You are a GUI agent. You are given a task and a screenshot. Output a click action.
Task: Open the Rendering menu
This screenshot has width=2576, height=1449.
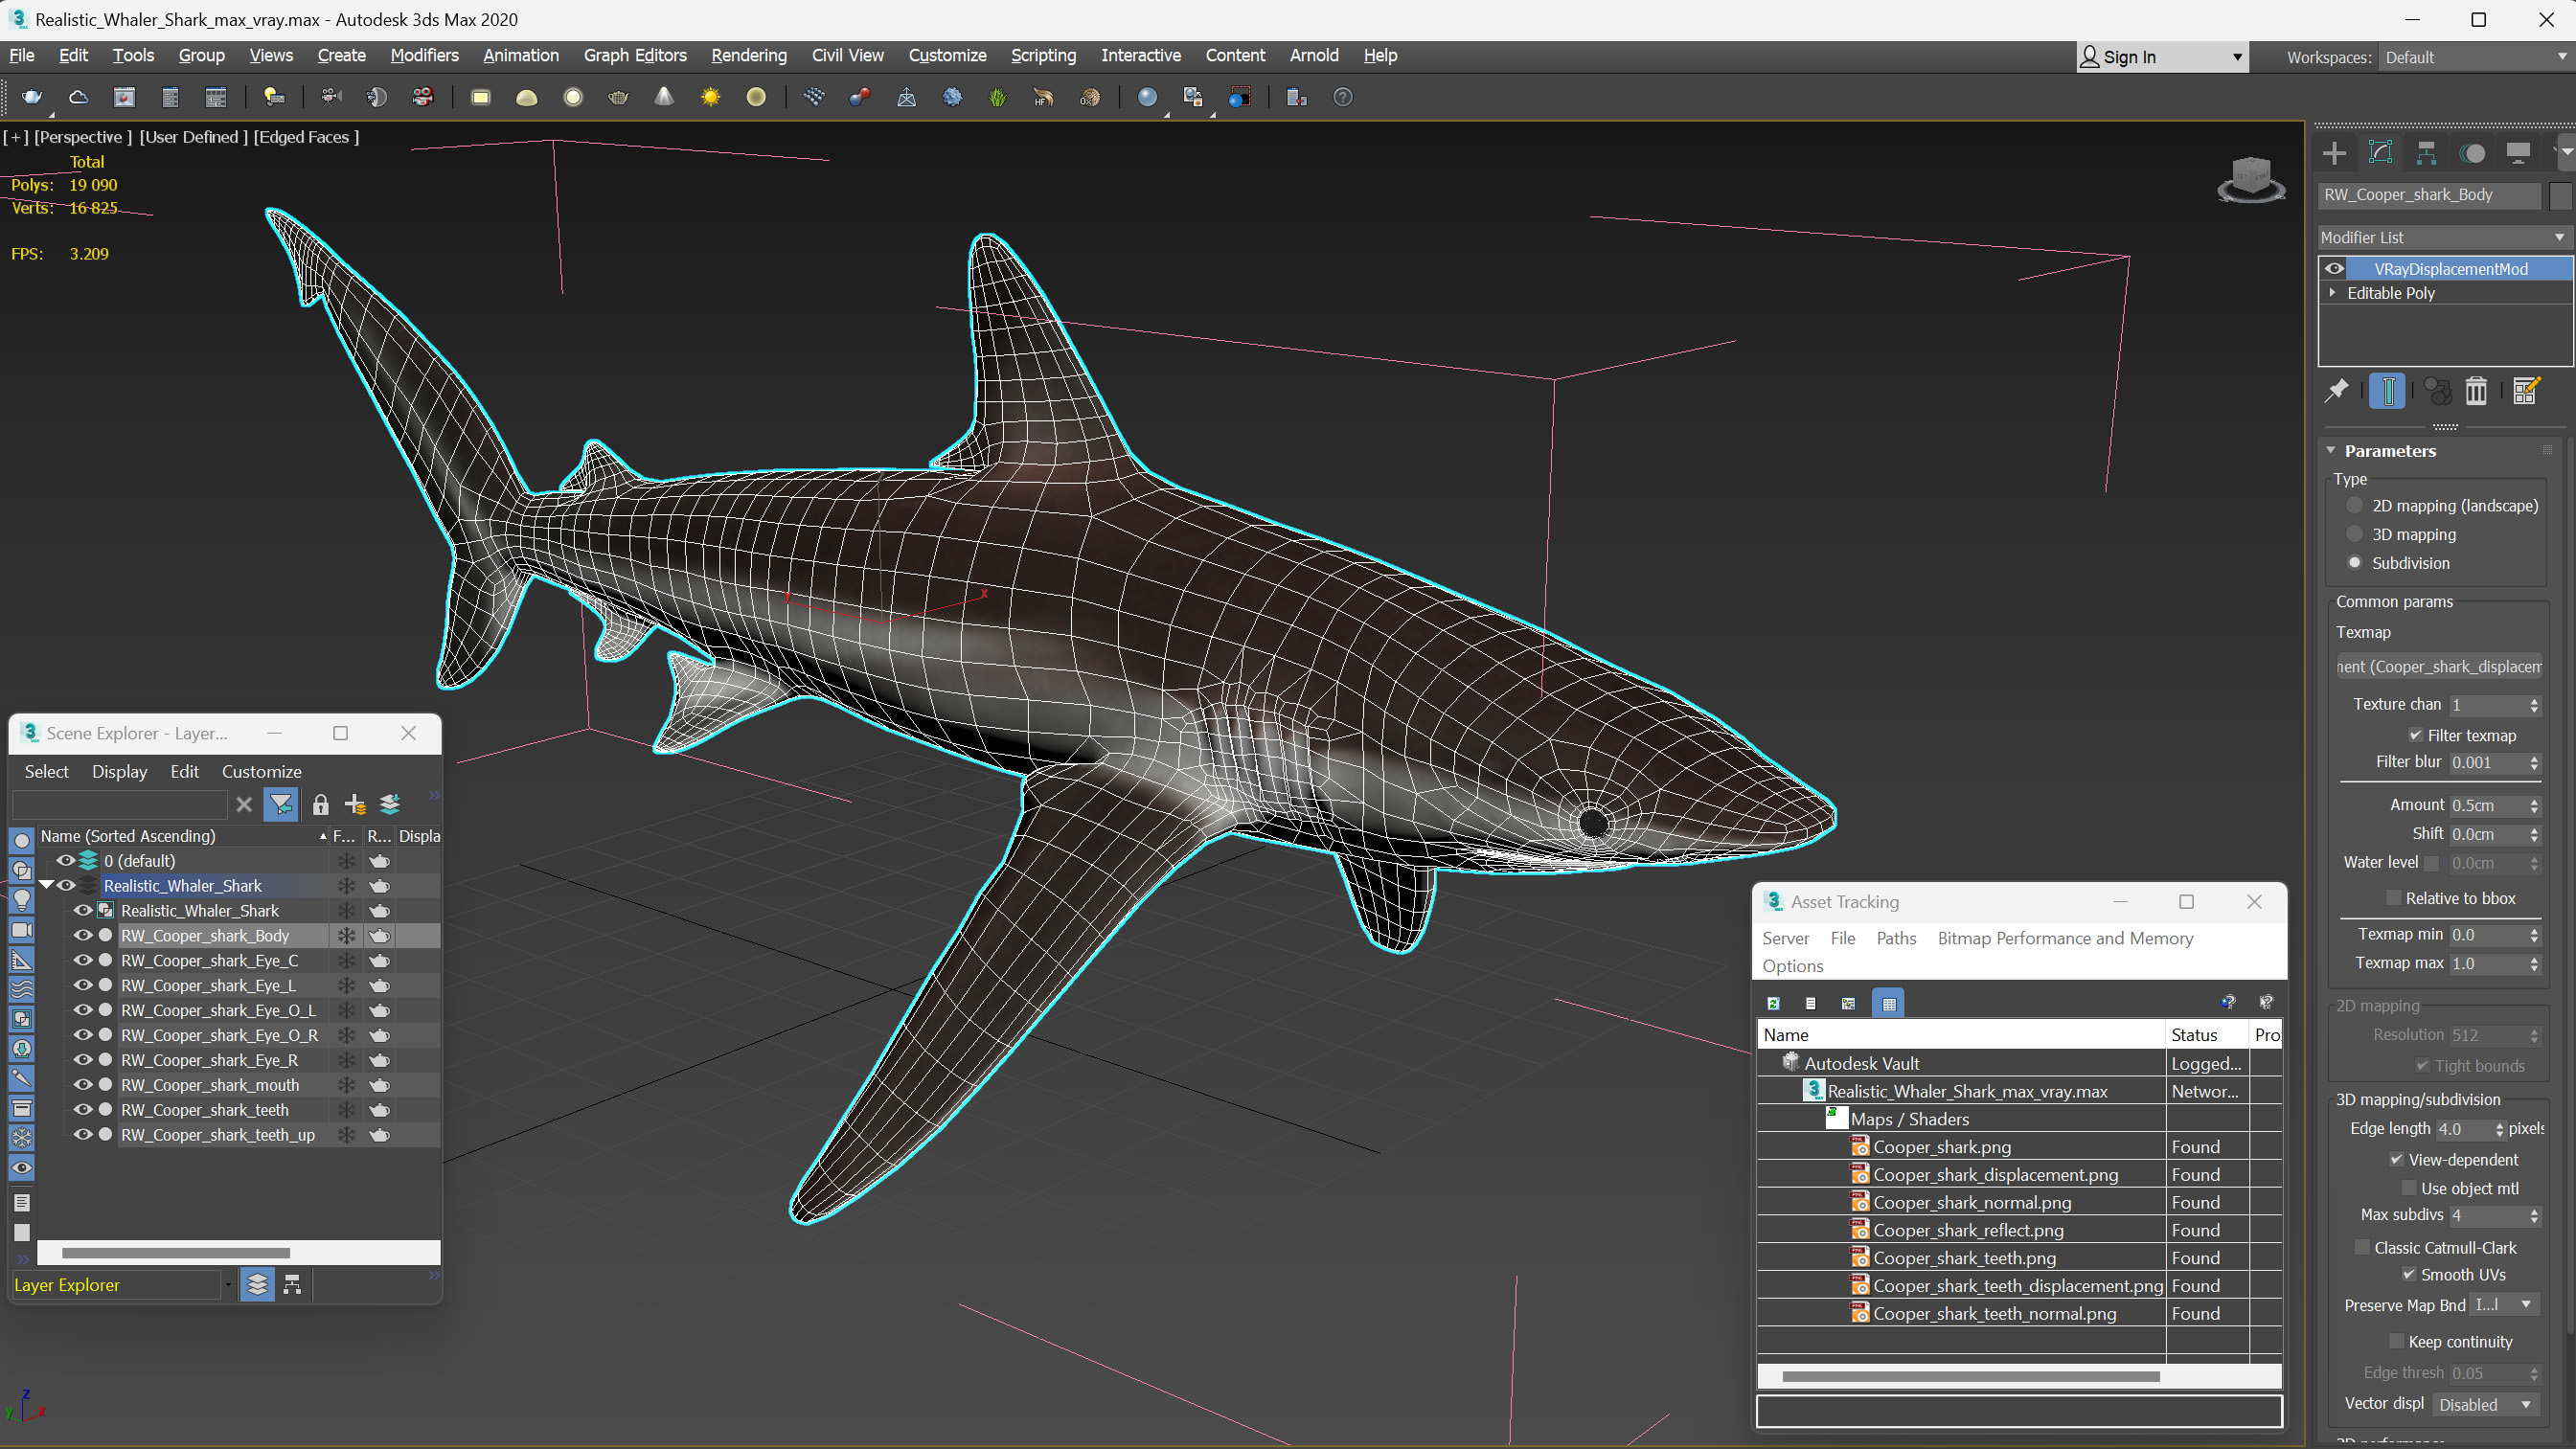(x=749, y=55)
